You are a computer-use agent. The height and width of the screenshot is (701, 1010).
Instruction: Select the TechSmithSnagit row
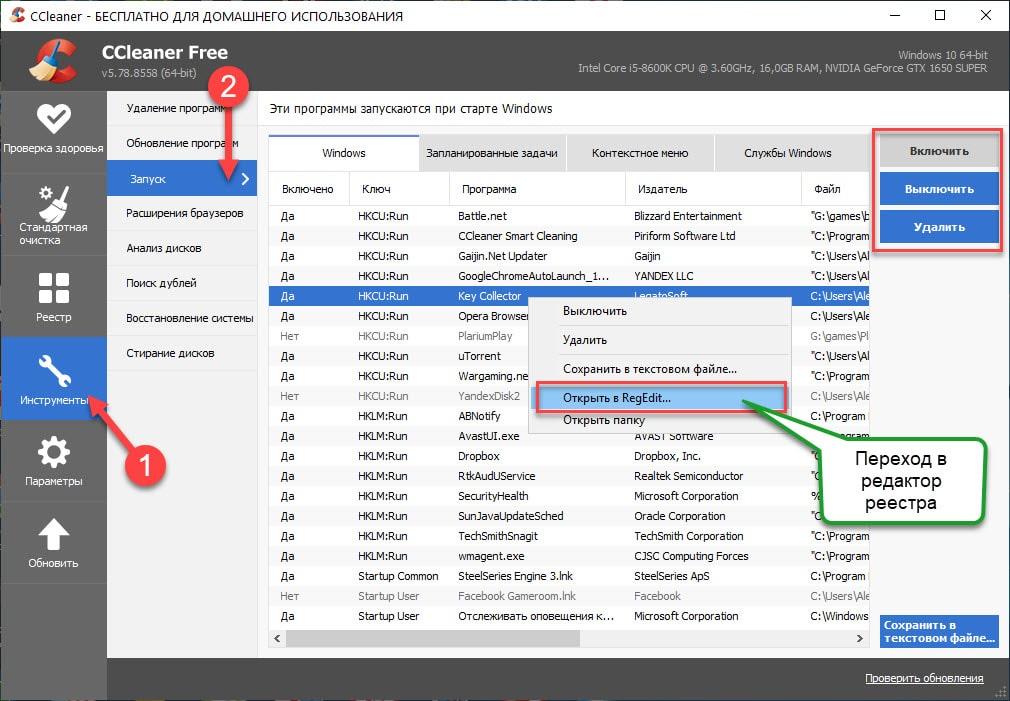569,536
